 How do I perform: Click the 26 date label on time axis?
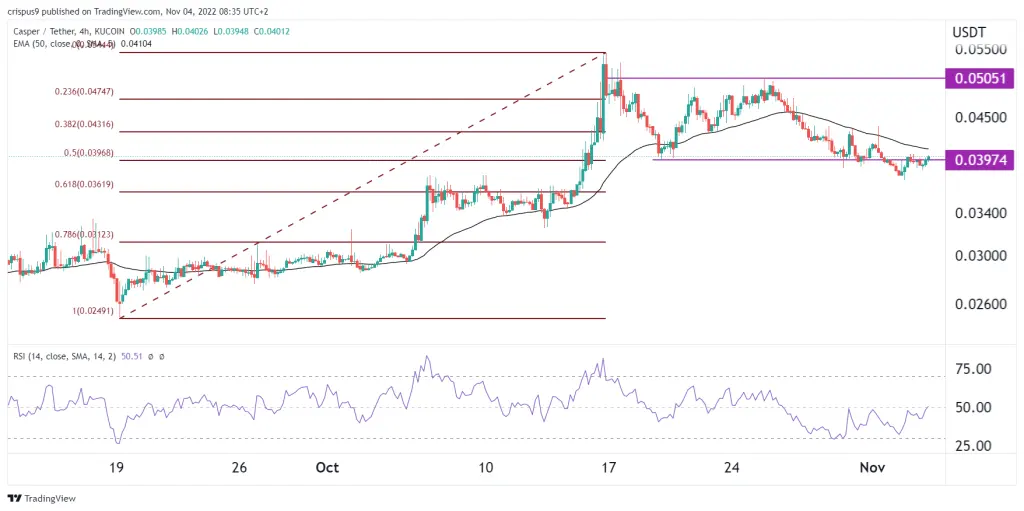pos(240,468)
